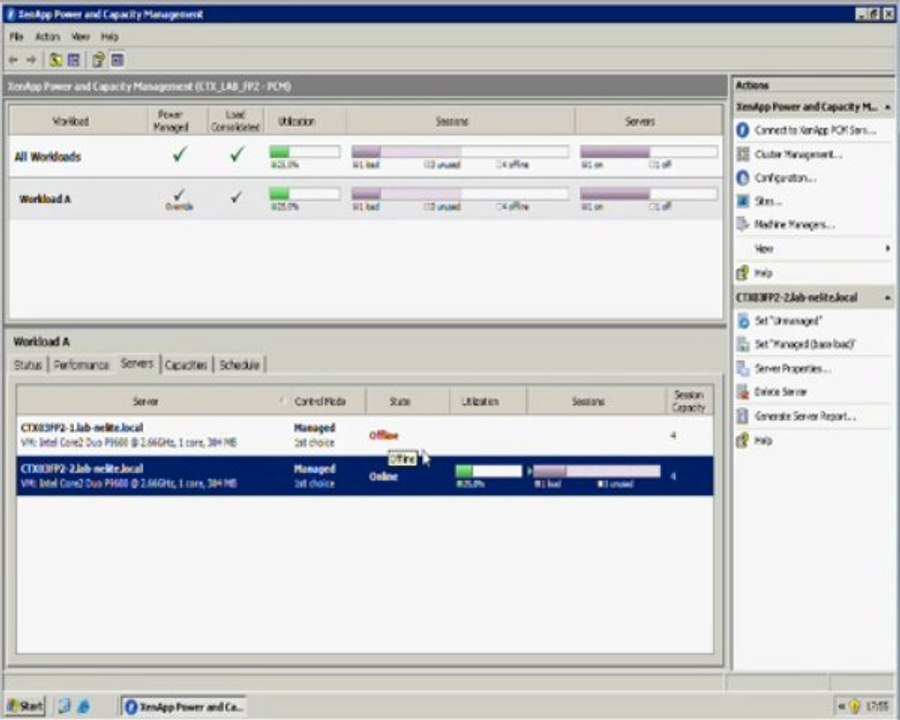Click the XenApp Power and Ca... taskbar button
This screenshot has width=900, height=720.
(x=184, y=706)
